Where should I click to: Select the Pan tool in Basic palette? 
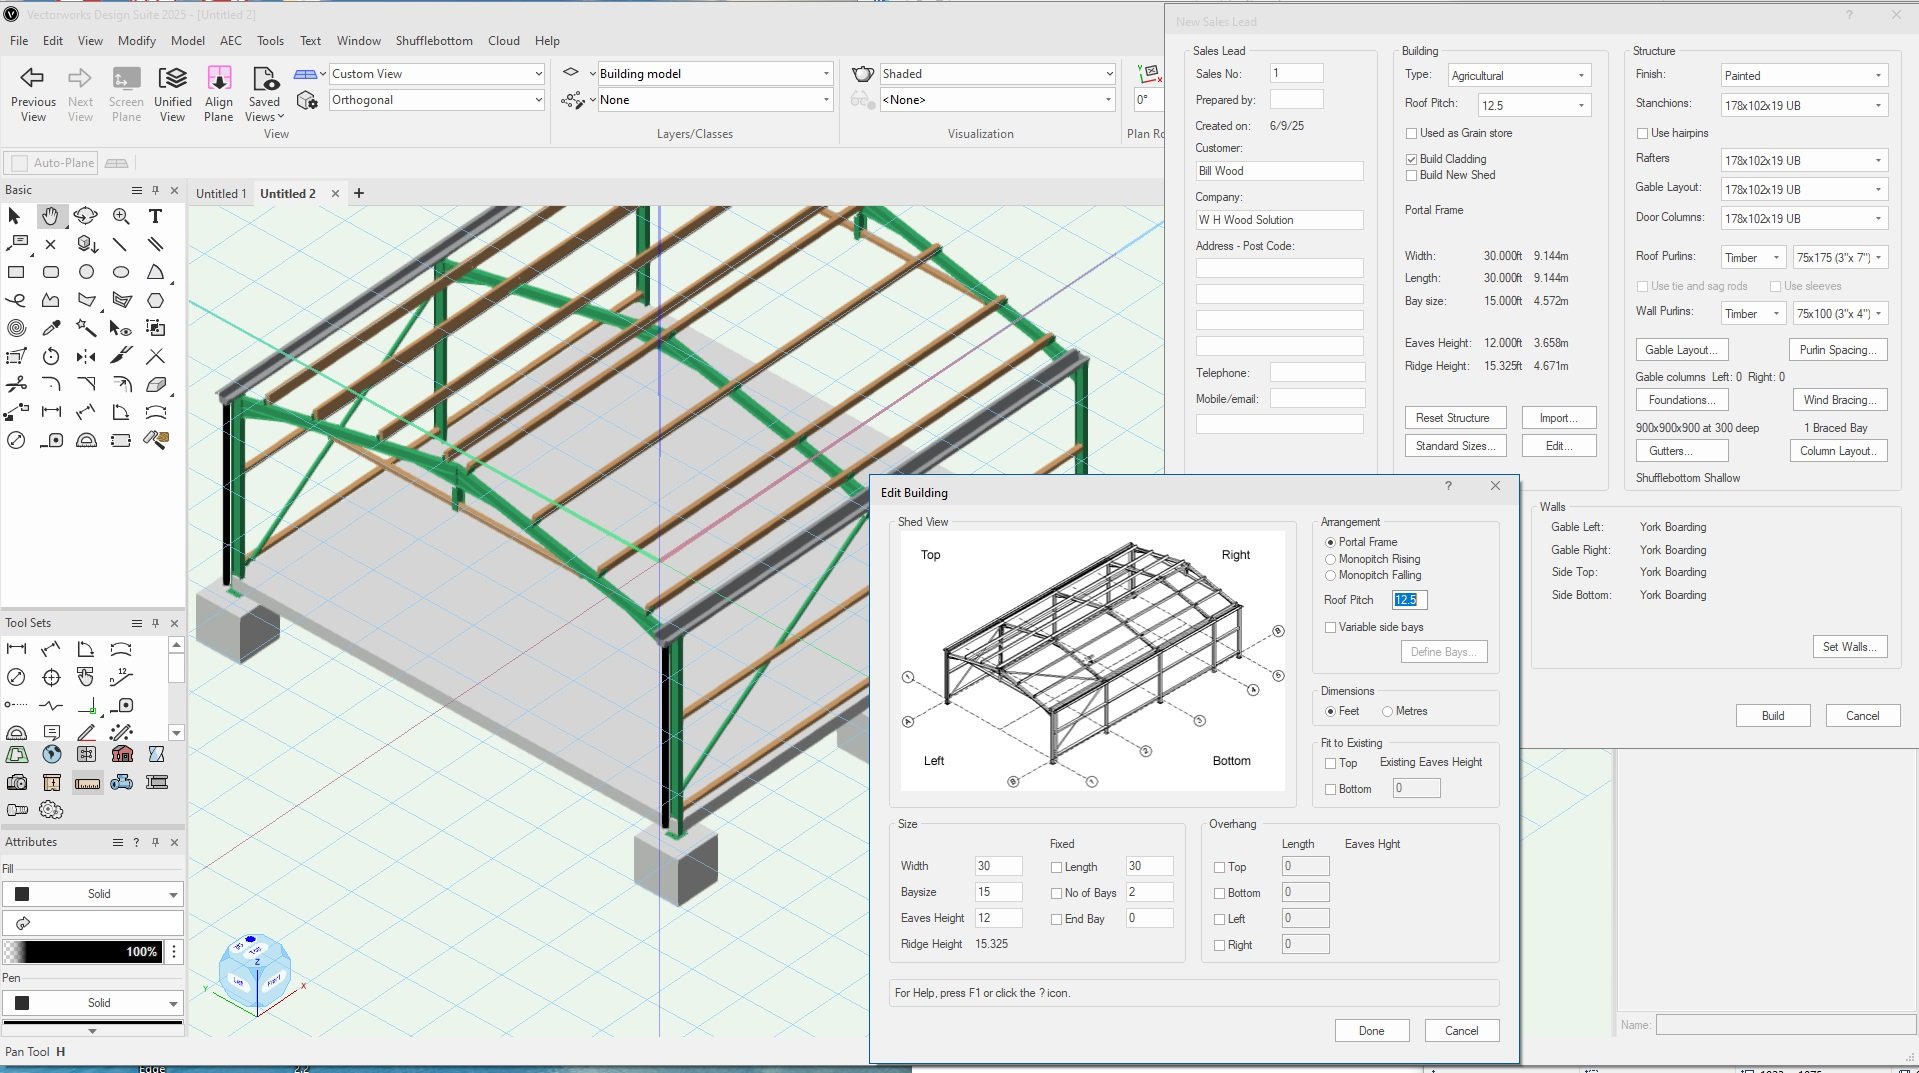tap(50, 216)
